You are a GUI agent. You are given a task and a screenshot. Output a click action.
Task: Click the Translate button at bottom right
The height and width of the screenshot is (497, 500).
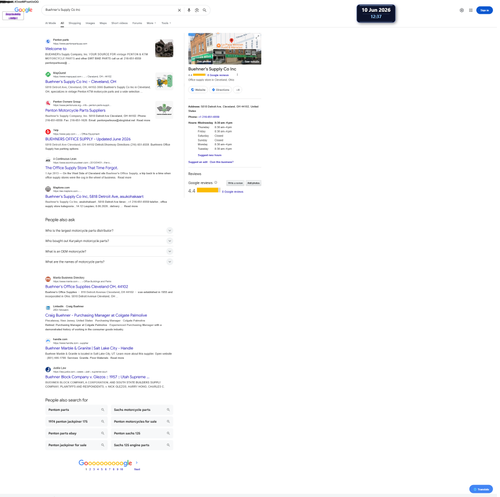pyautogui.click(x=481, y=489)
